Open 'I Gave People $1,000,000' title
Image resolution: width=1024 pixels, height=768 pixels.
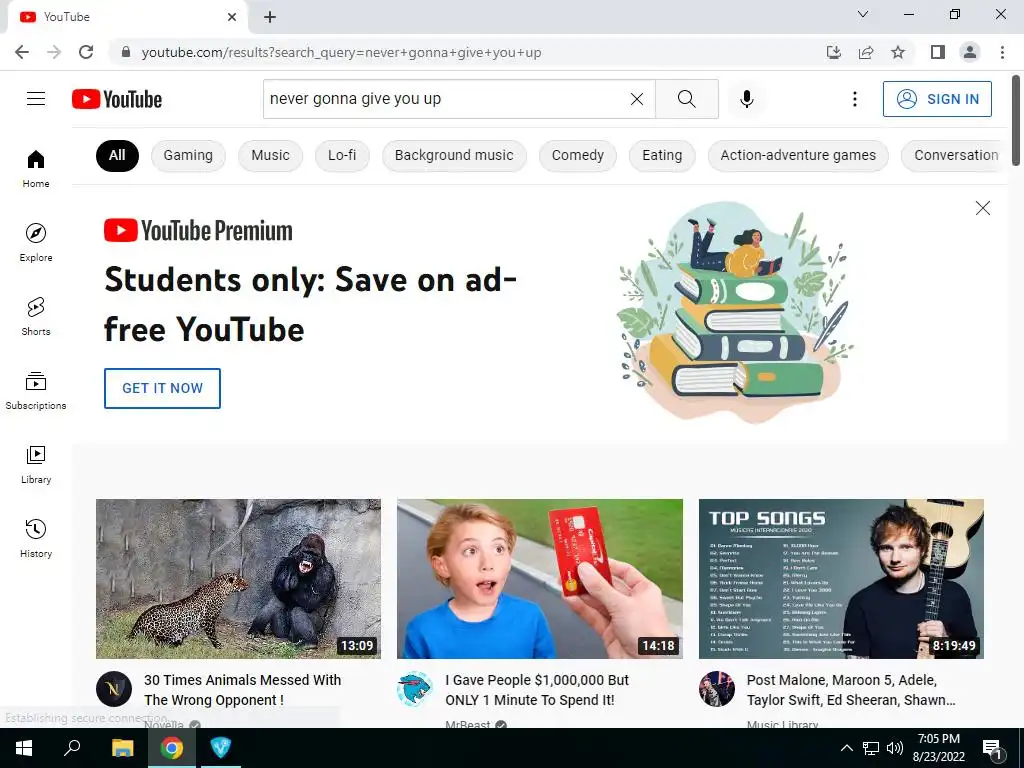[537, 690]
